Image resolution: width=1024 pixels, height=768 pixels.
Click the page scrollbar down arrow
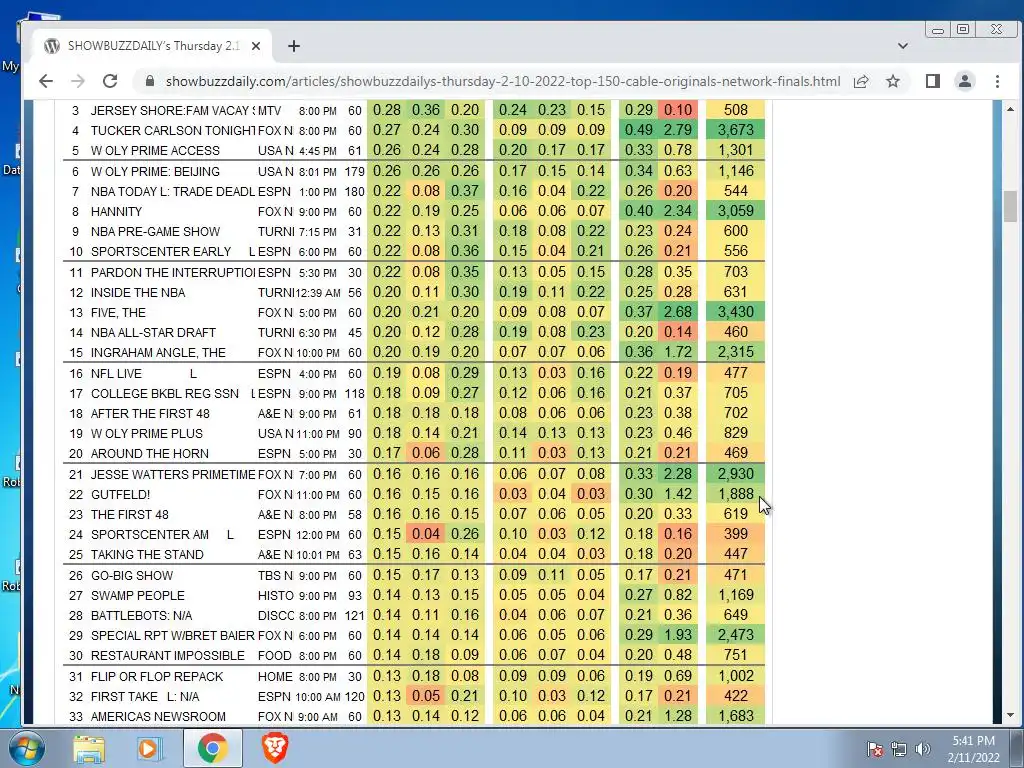[1010, 715]
